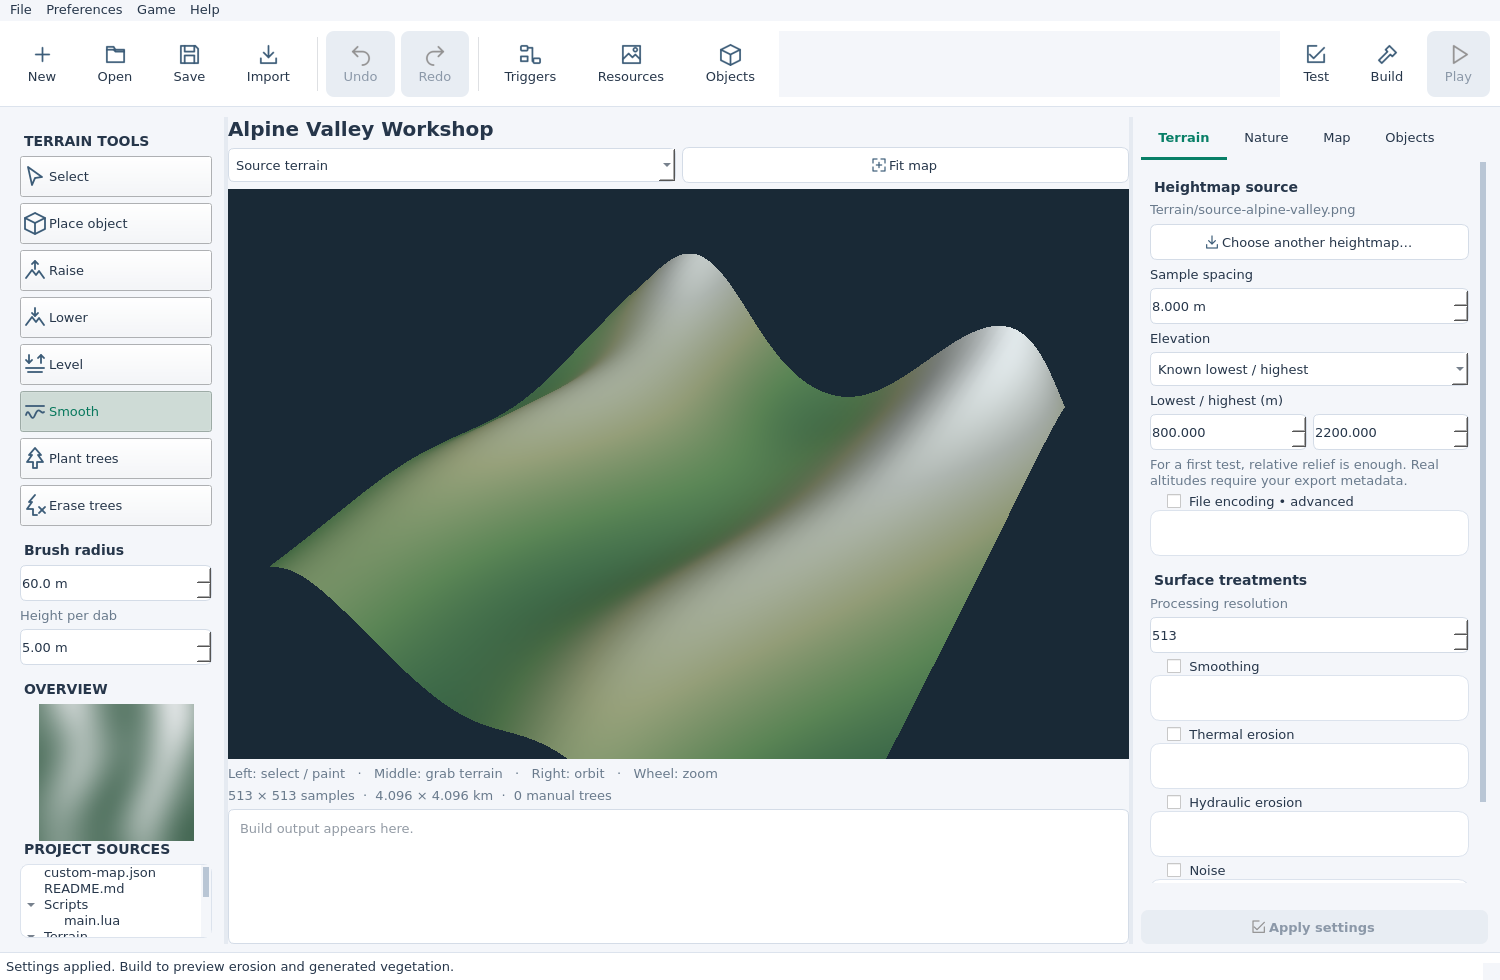Click the Overview terrain thumbnail
The image size is (1500, 980).
116,773
